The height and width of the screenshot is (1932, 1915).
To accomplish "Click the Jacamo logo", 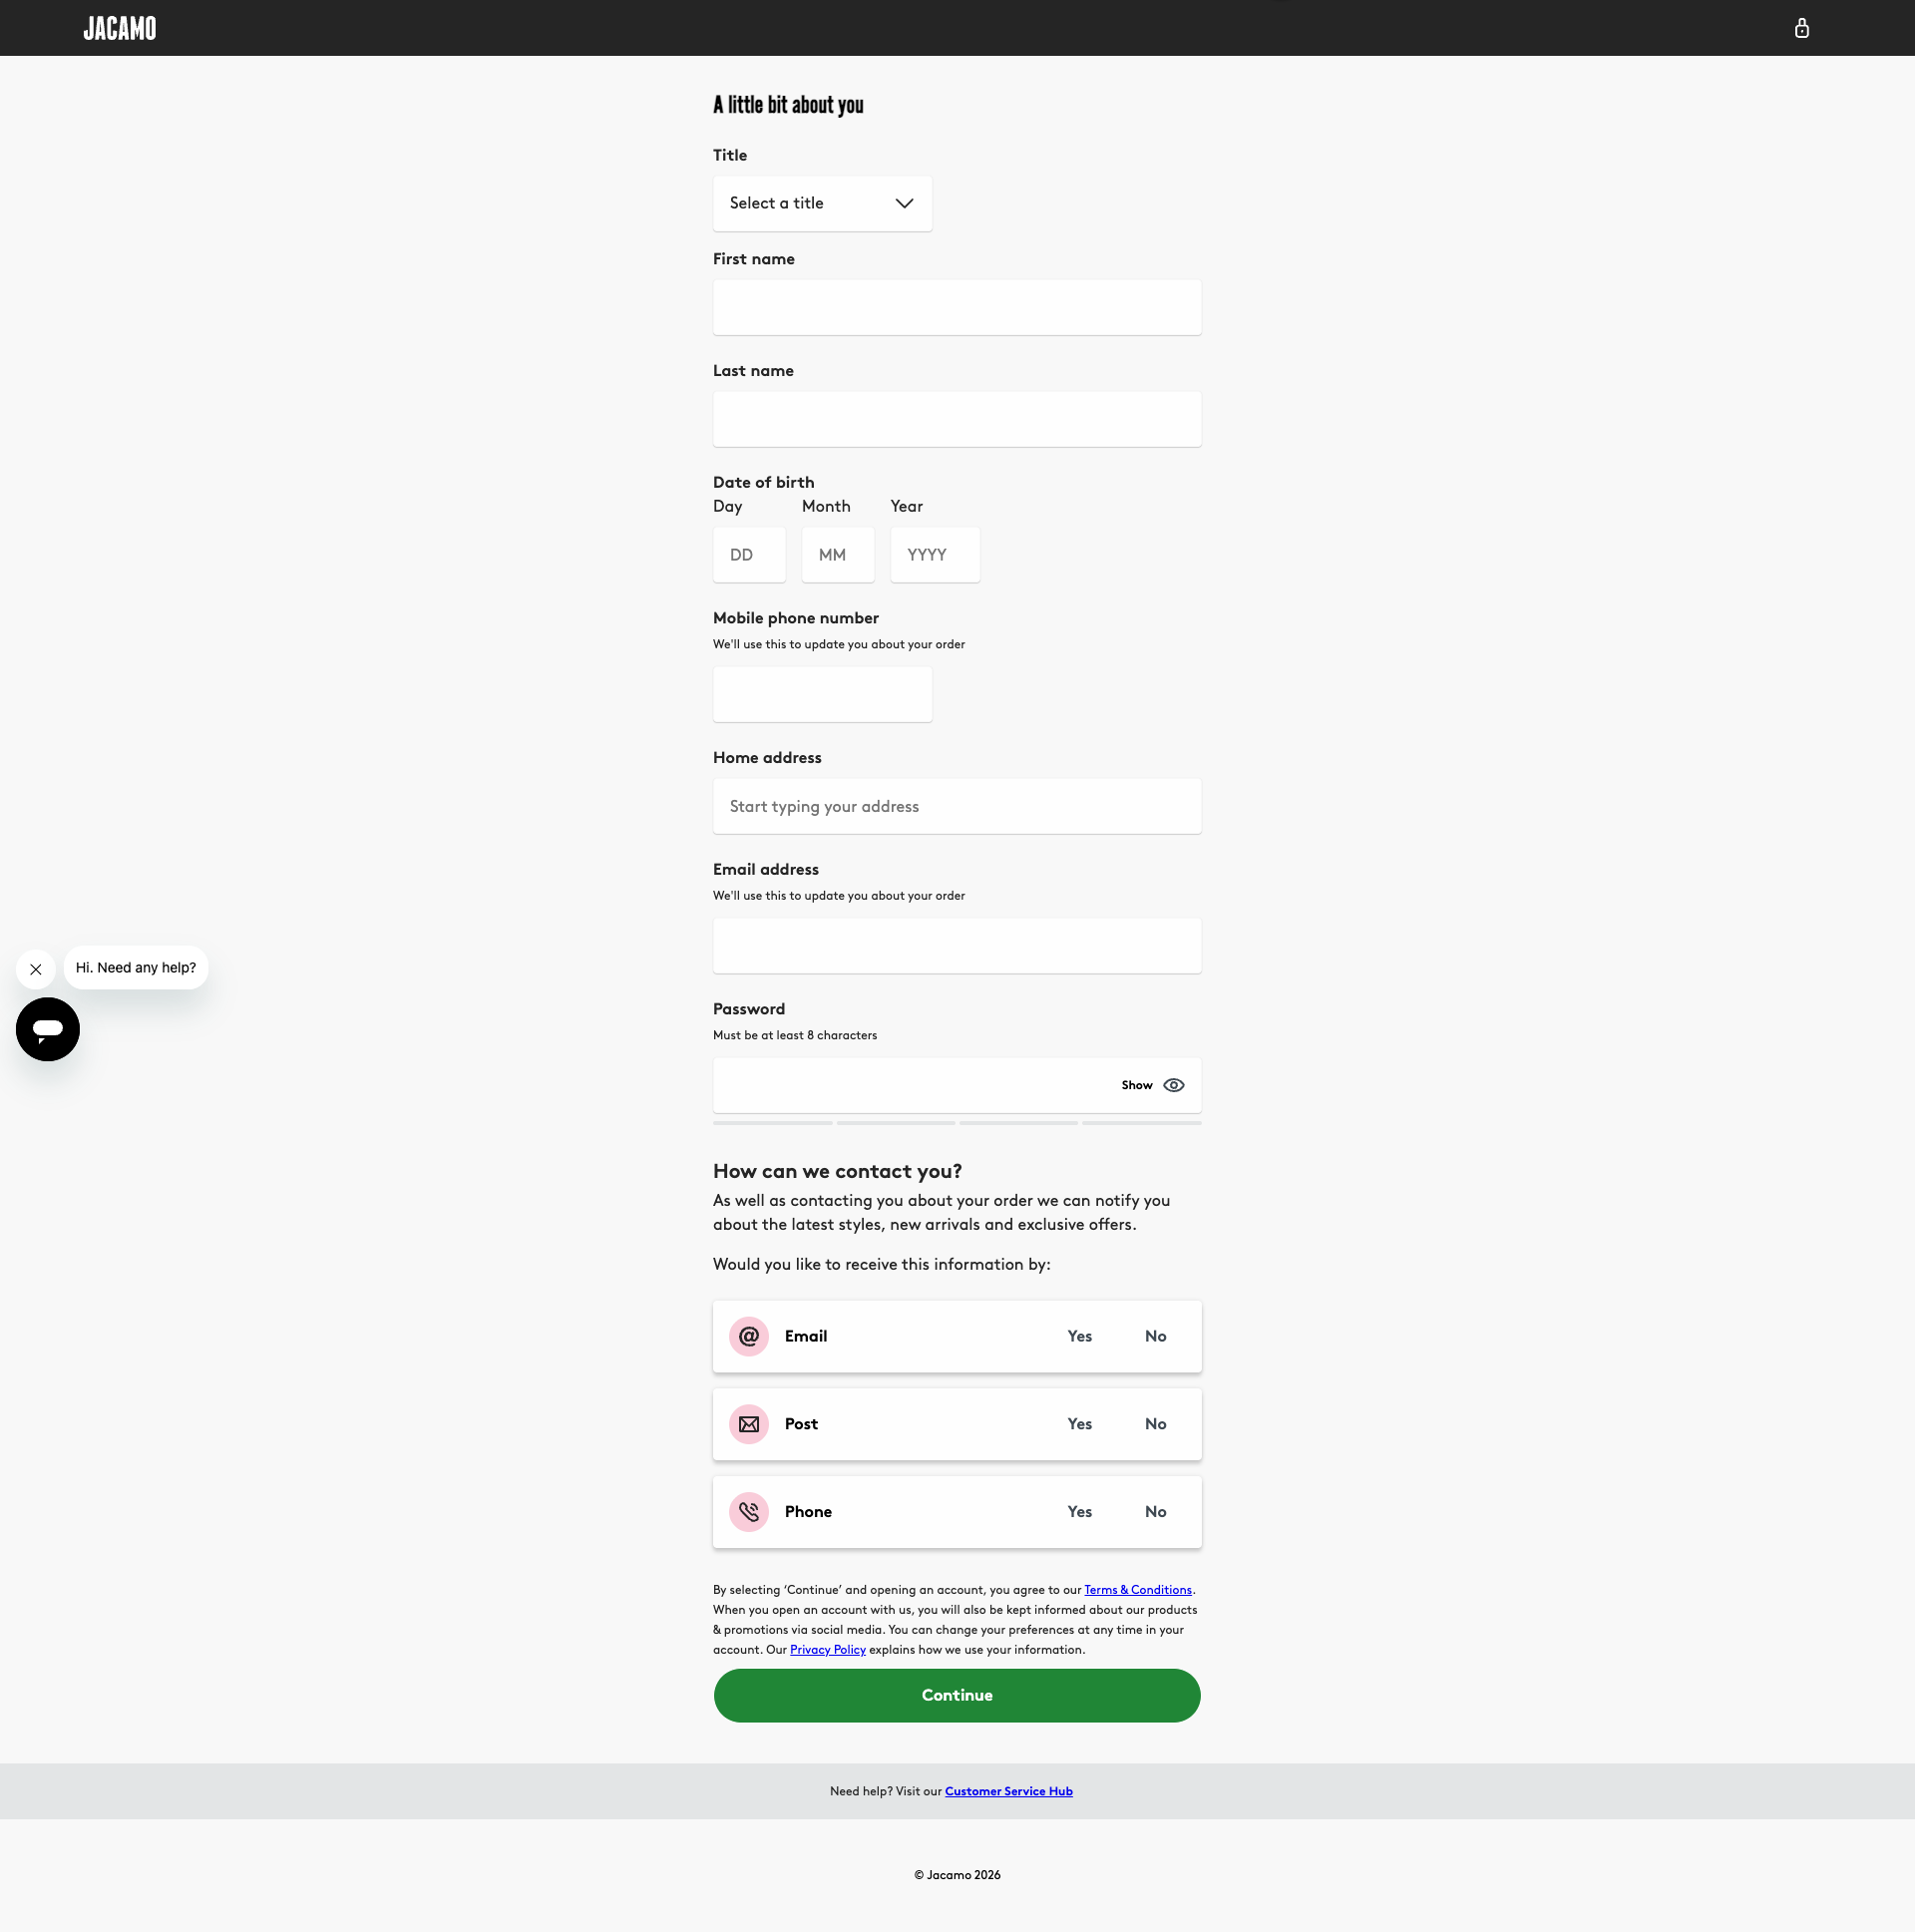I will 118,28.
